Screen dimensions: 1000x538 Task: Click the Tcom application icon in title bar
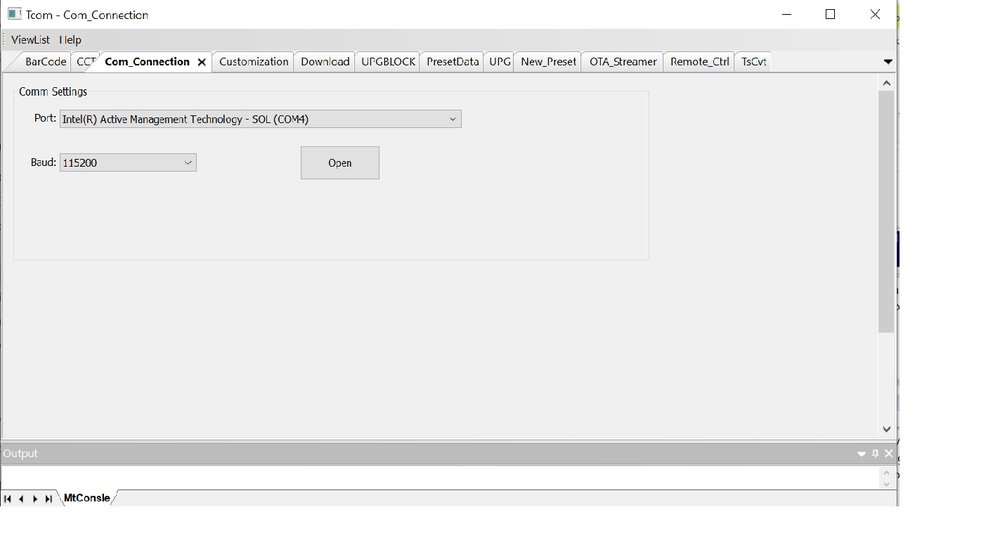(14, 14)
